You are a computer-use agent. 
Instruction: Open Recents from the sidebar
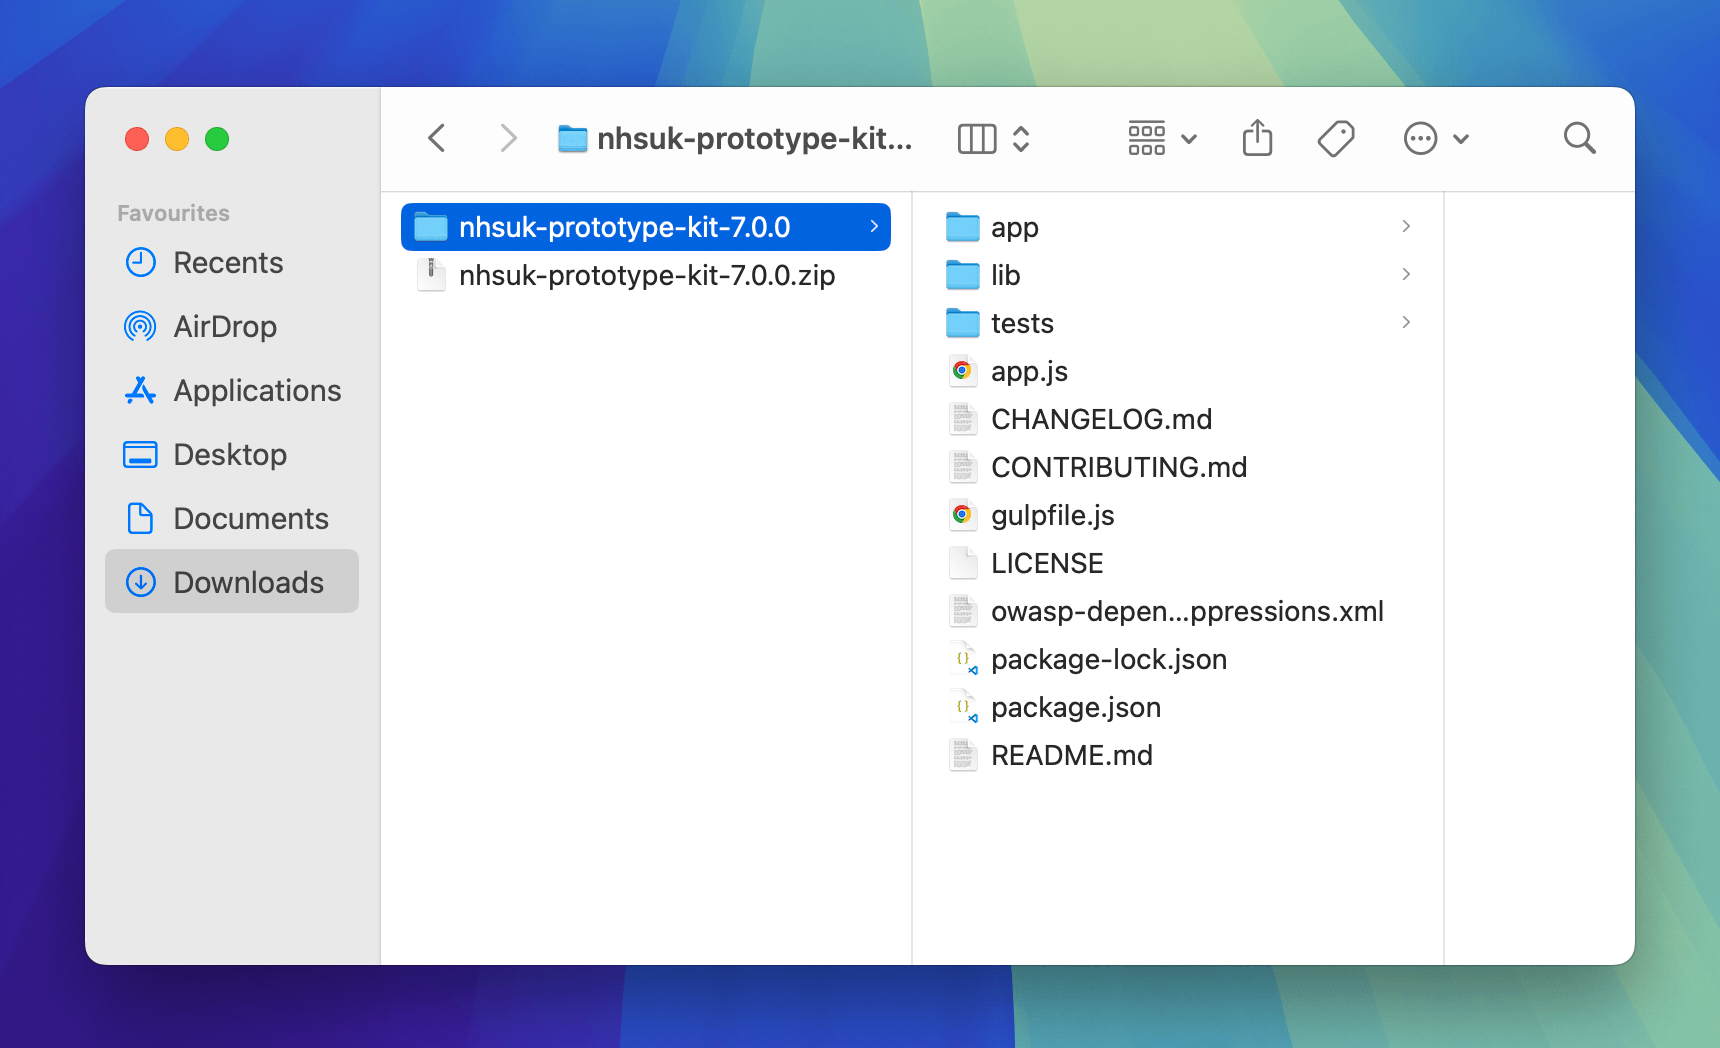228,262
